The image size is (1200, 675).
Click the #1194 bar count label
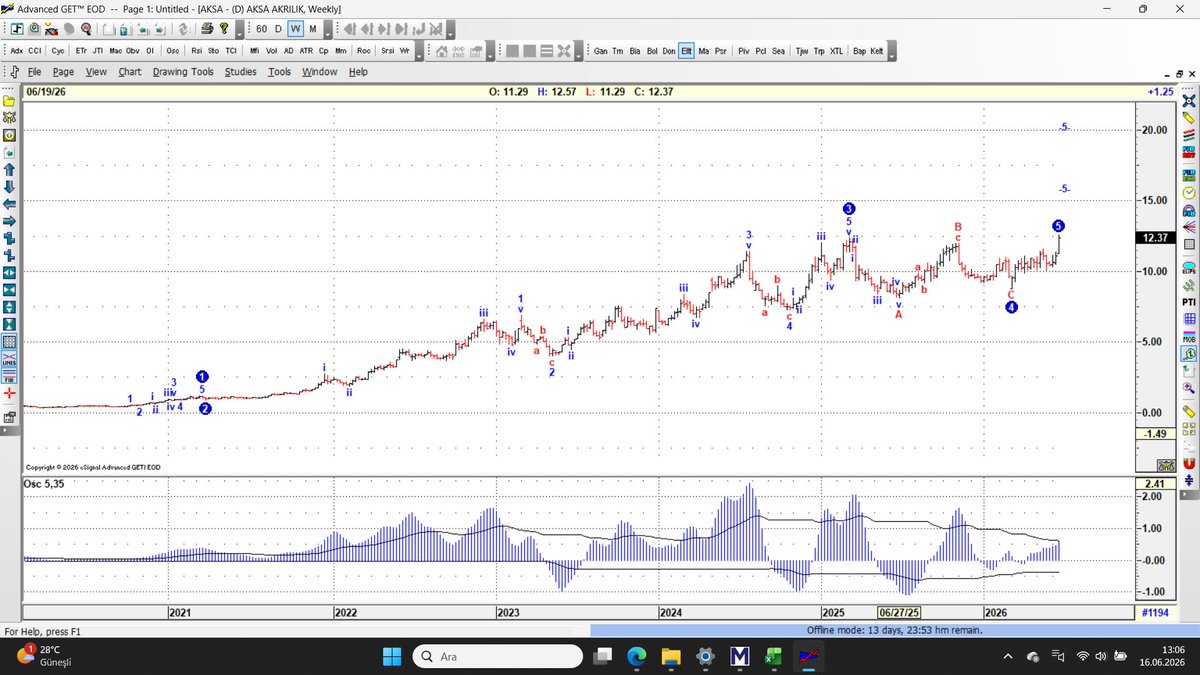pyautogui.click(x=1155, y=612)
